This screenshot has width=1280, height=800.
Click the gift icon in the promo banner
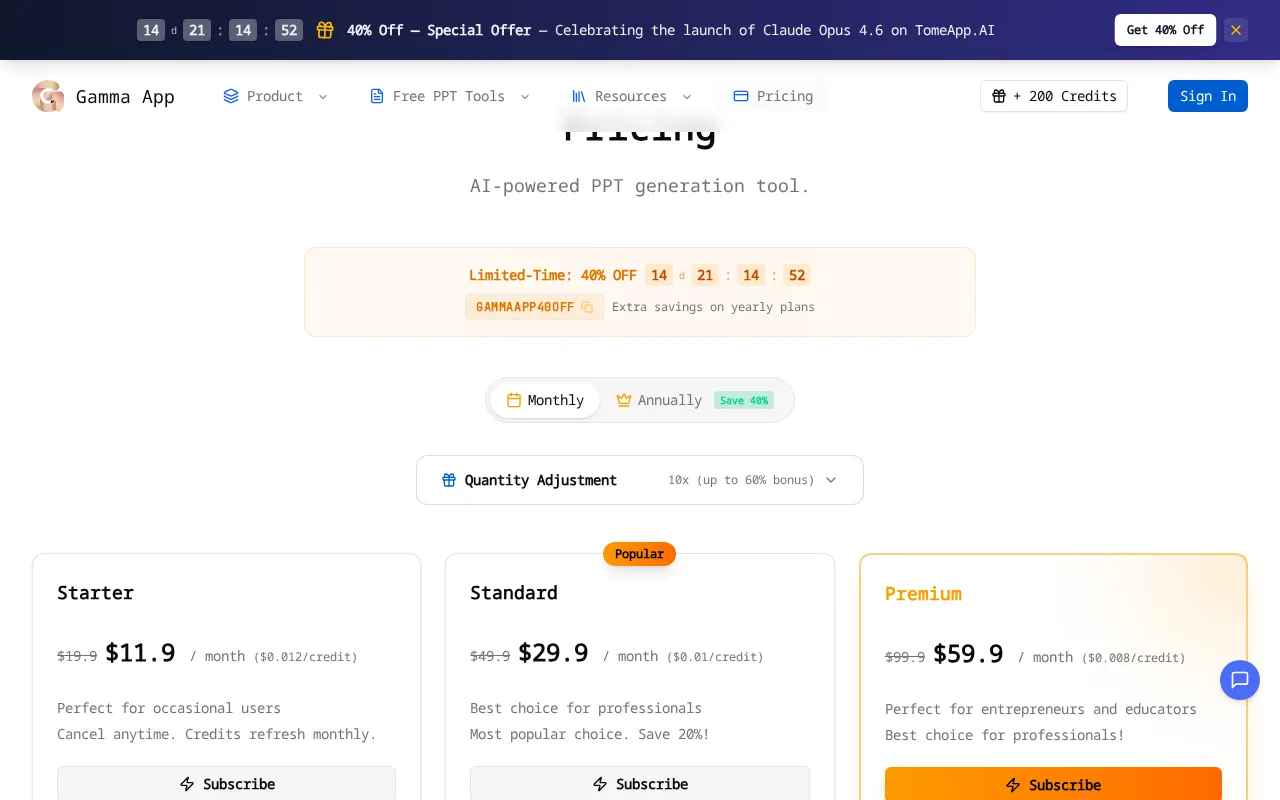(x=325, y=30)
